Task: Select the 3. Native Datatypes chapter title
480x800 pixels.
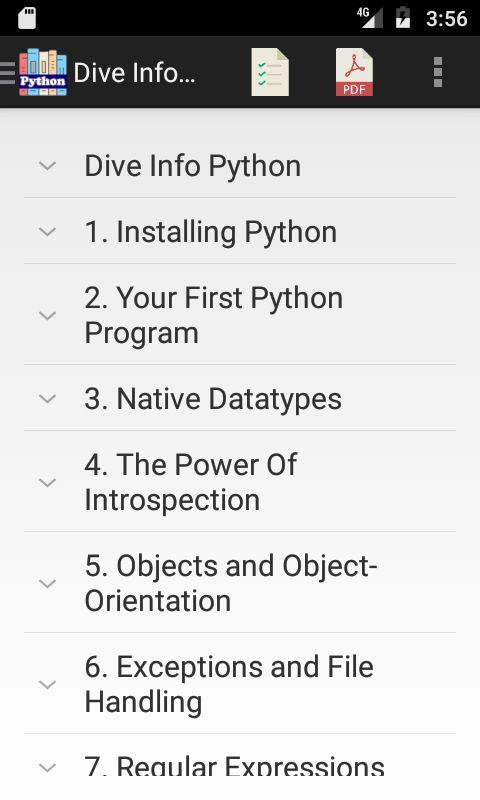Action: point(213,398)
